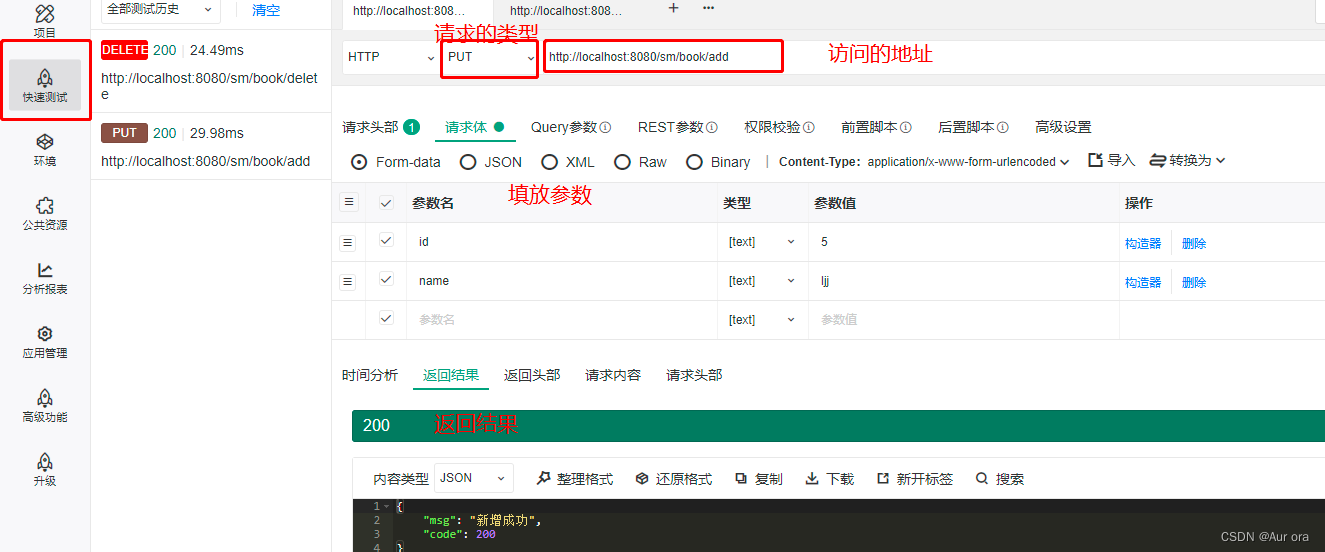The width and height of the screenshot is (1325, 552).
Task: Toggle the empty parameter row checkbox
Action: pos(386,319)
